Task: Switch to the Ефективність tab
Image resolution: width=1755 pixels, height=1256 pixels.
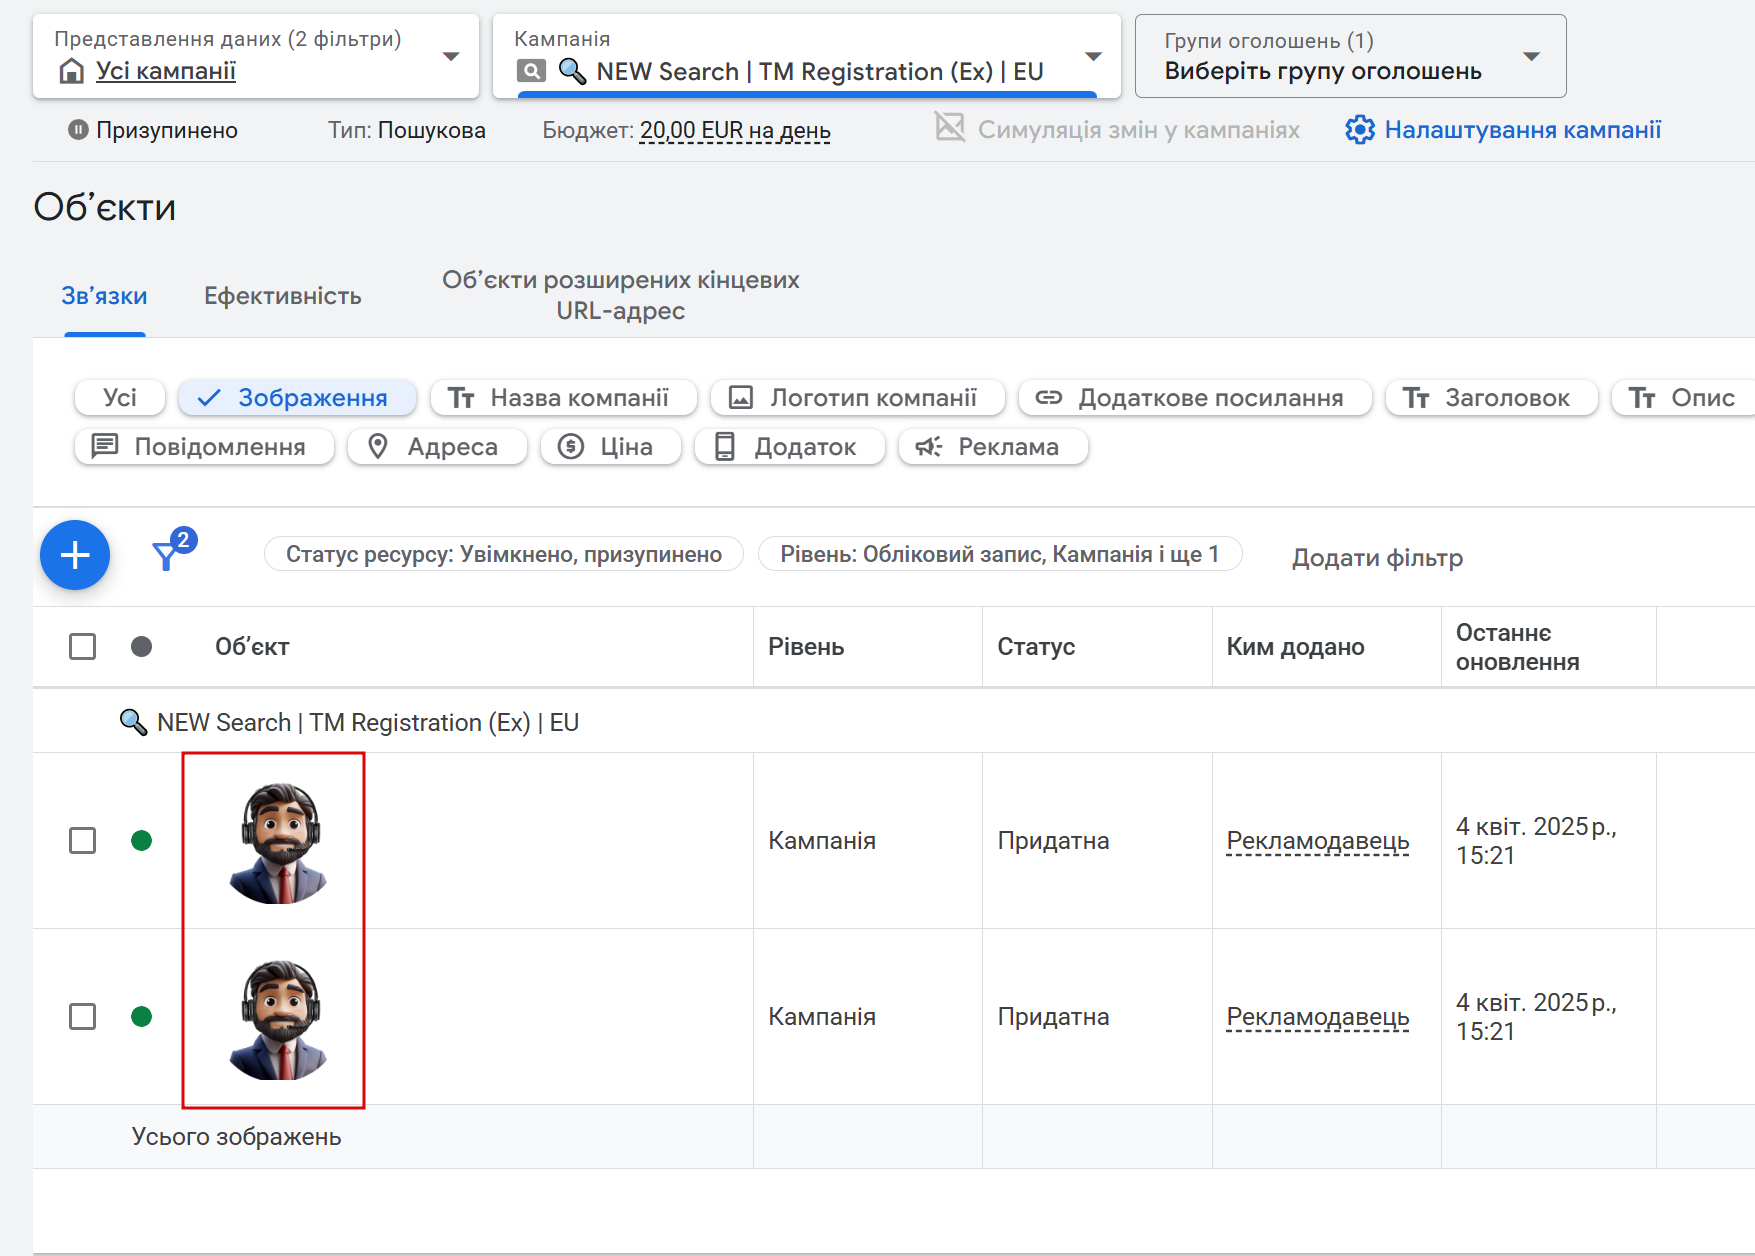Action: point(283,296)
